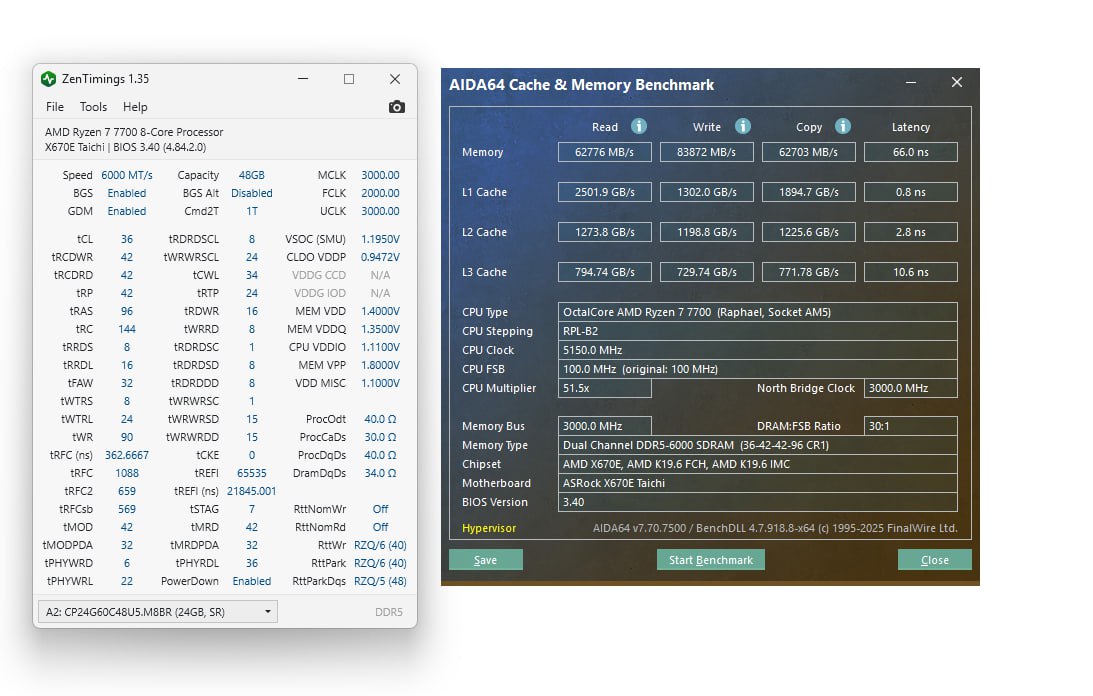Image resolution: width=1093 pixels, height=696 pixels.
Task: Click Memory Latency value 66.0 ns
Action: coord(910,152)
